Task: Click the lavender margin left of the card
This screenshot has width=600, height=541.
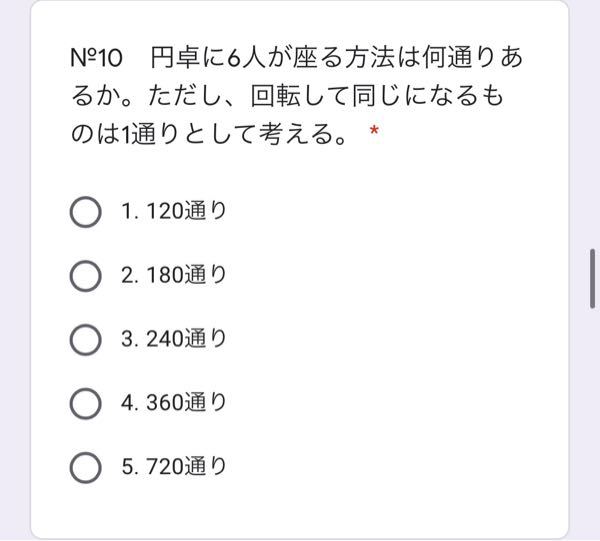Action: 15,270
